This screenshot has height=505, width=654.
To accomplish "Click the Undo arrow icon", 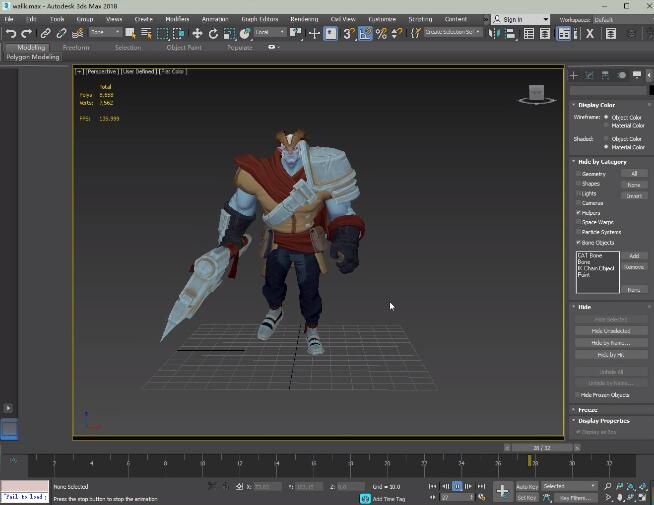I will [11, 33].
